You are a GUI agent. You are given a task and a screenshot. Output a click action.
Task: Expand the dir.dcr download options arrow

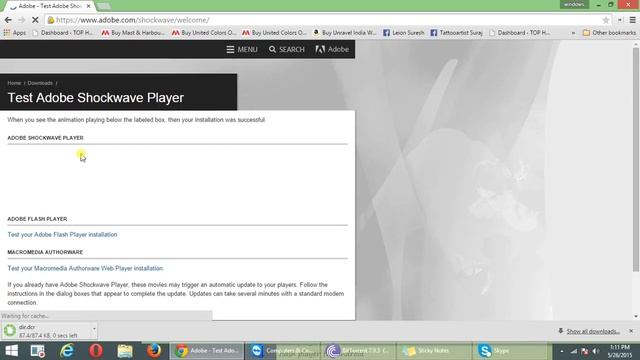pyautogui.click(x=94, y=329)
